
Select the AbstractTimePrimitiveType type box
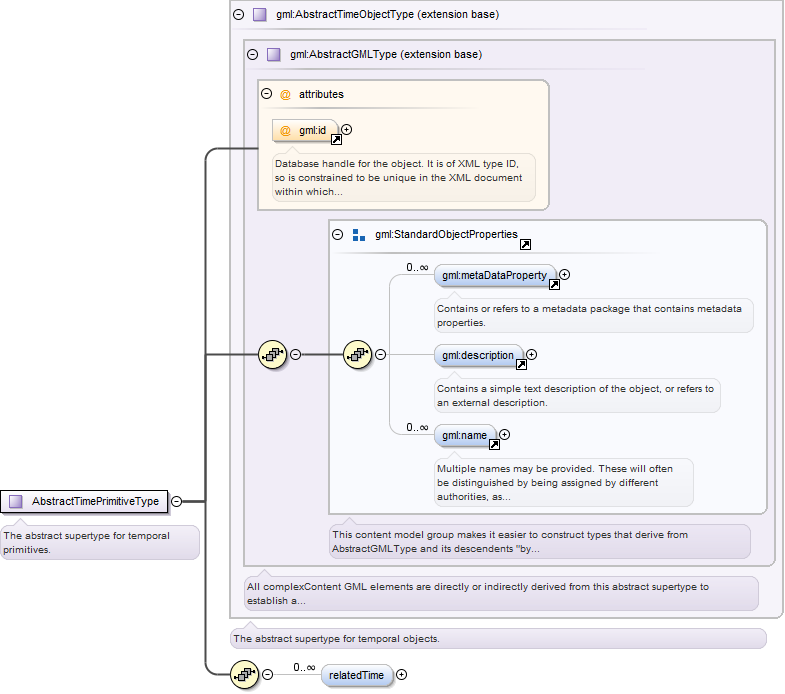(84, 501)
